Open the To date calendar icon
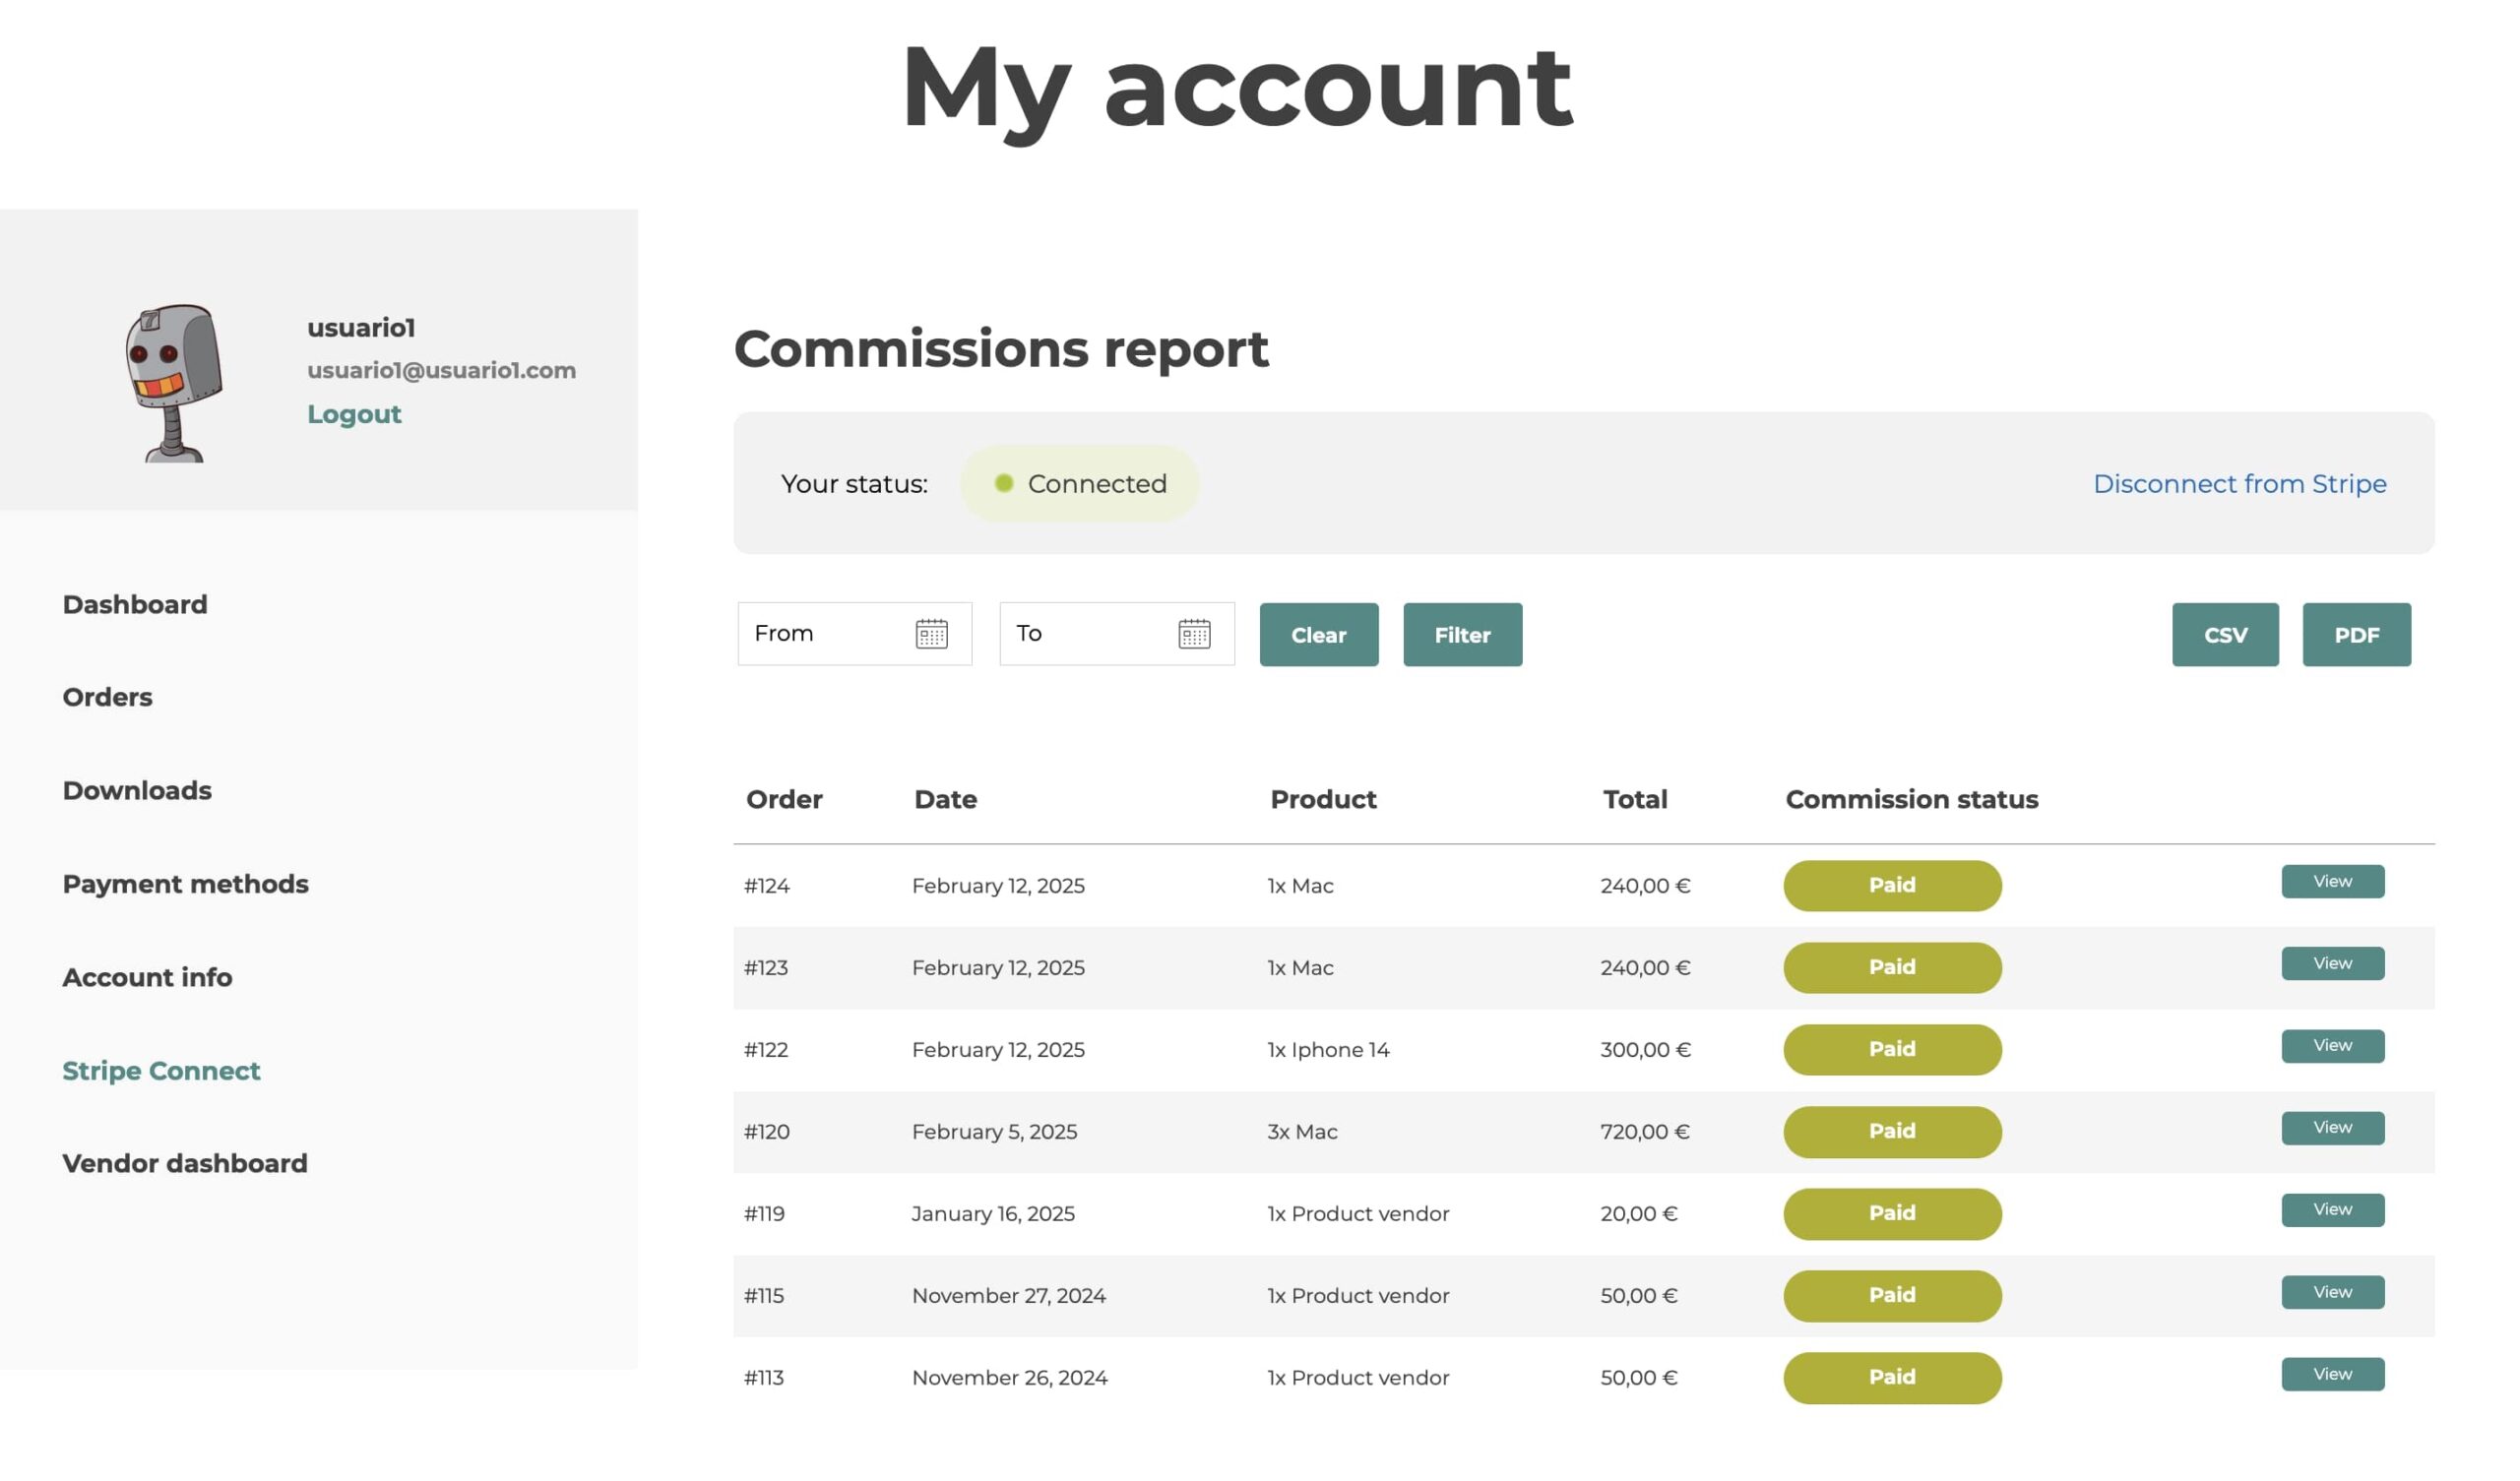The image size is (2520, 1481). [1194, 634]
